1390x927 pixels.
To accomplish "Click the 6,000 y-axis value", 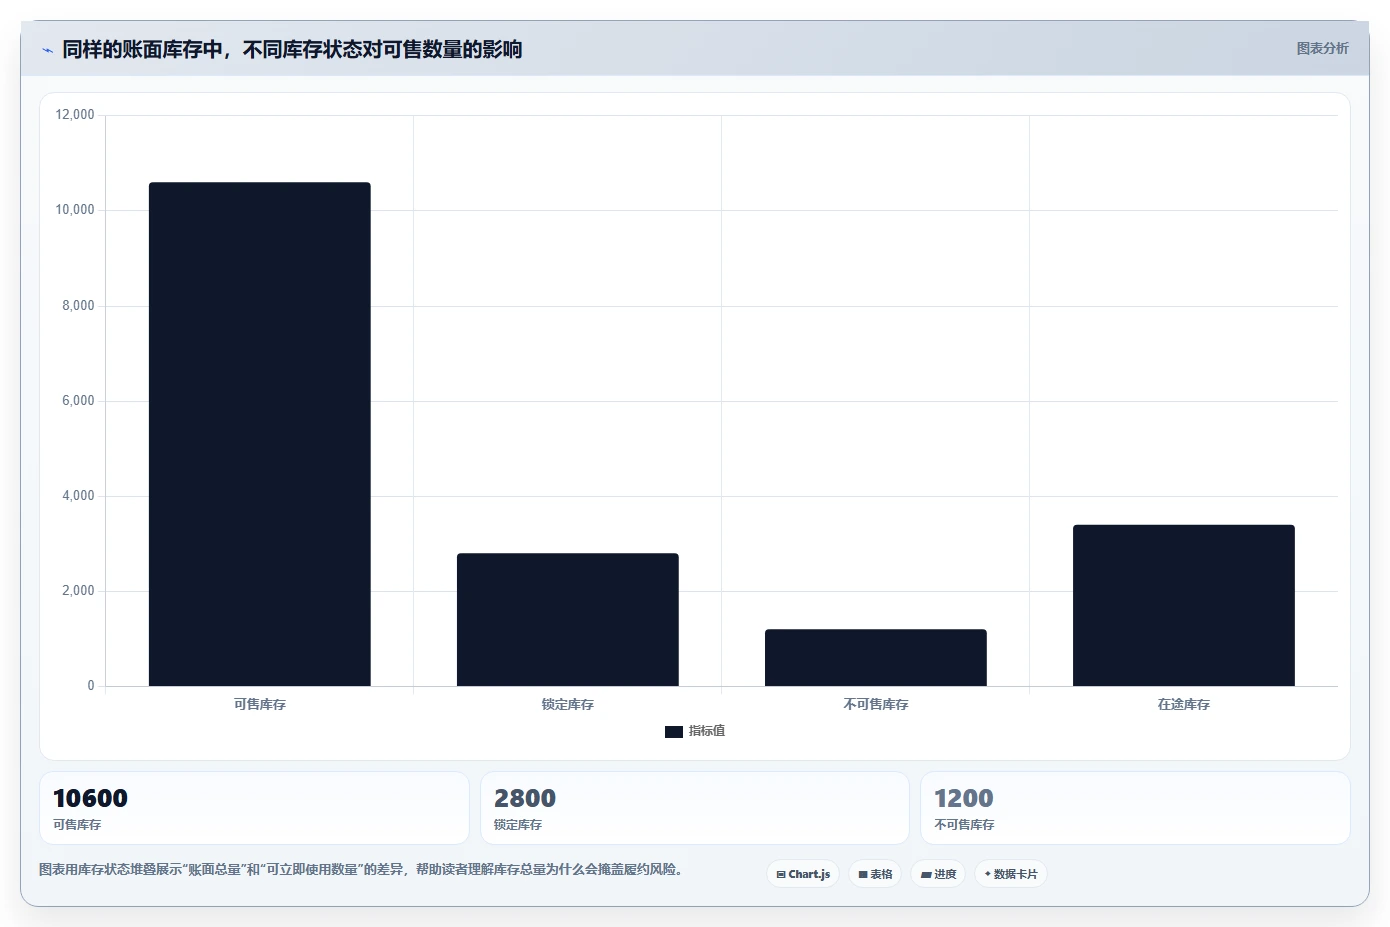I will click(x=78, y=401).
